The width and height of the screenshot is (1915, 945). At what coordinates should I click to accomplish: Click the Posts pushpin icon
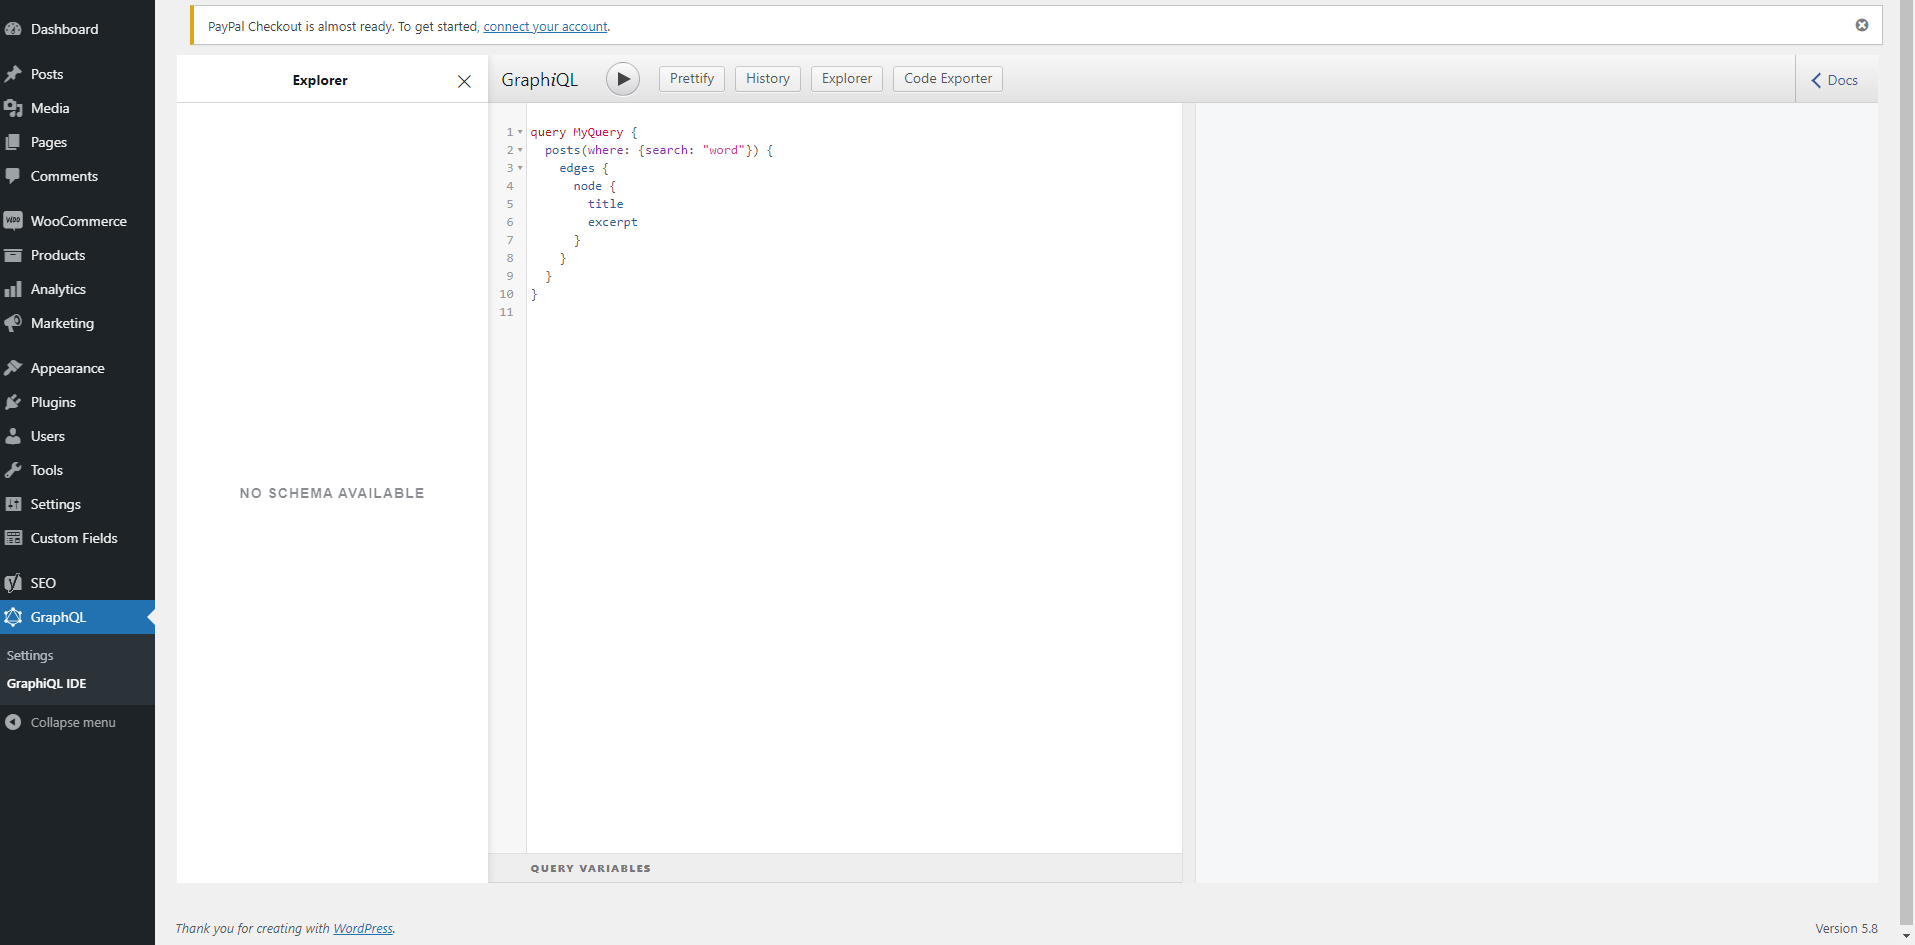click(13, 74)
